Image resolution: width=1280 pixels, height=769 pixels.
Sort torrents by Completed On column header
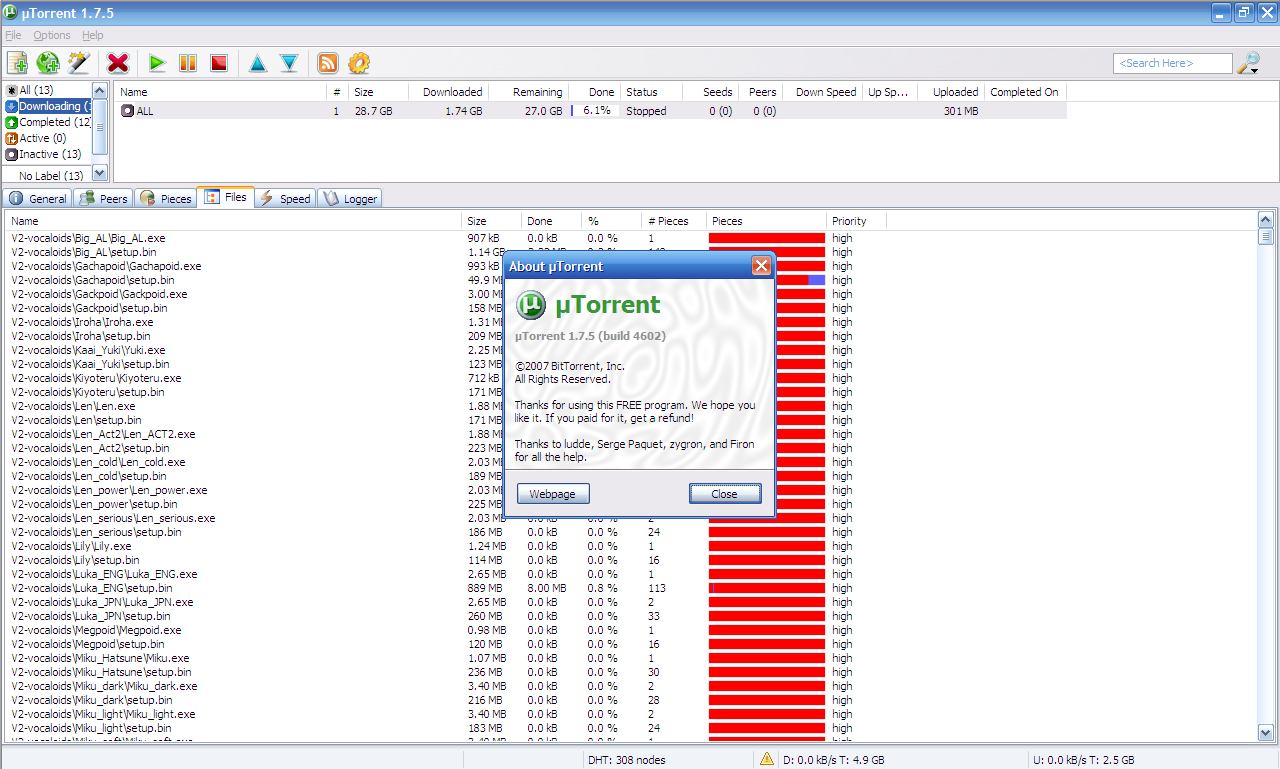point(1024,92)
